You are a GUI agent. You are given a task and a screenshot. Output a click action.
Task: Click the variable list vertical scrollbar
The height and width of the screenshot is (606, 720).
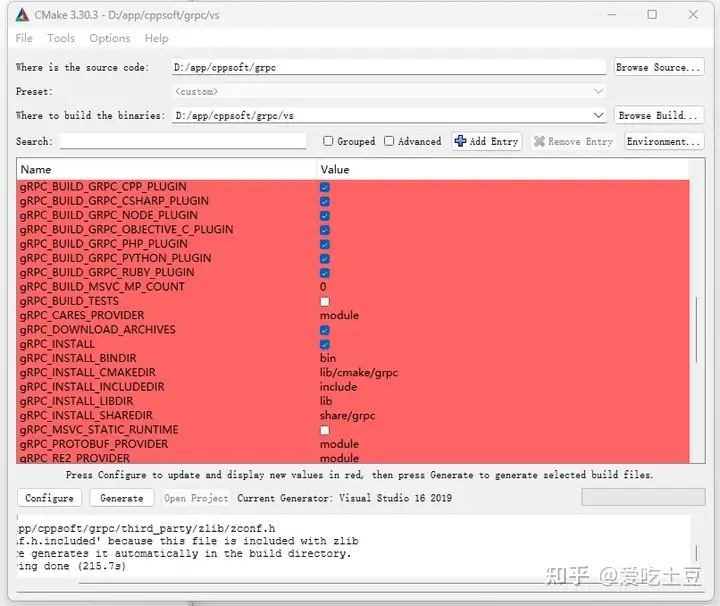pyautogui.click(x=696, y=330)
